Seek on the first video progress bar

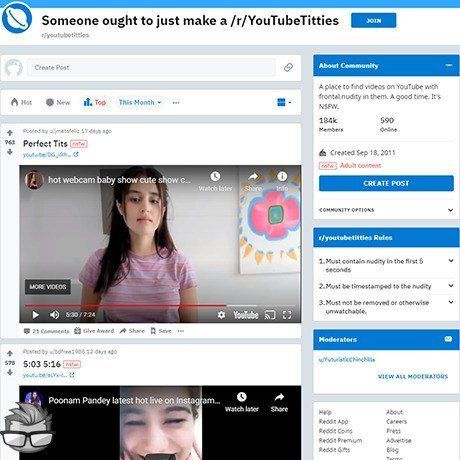click(160, 305)
